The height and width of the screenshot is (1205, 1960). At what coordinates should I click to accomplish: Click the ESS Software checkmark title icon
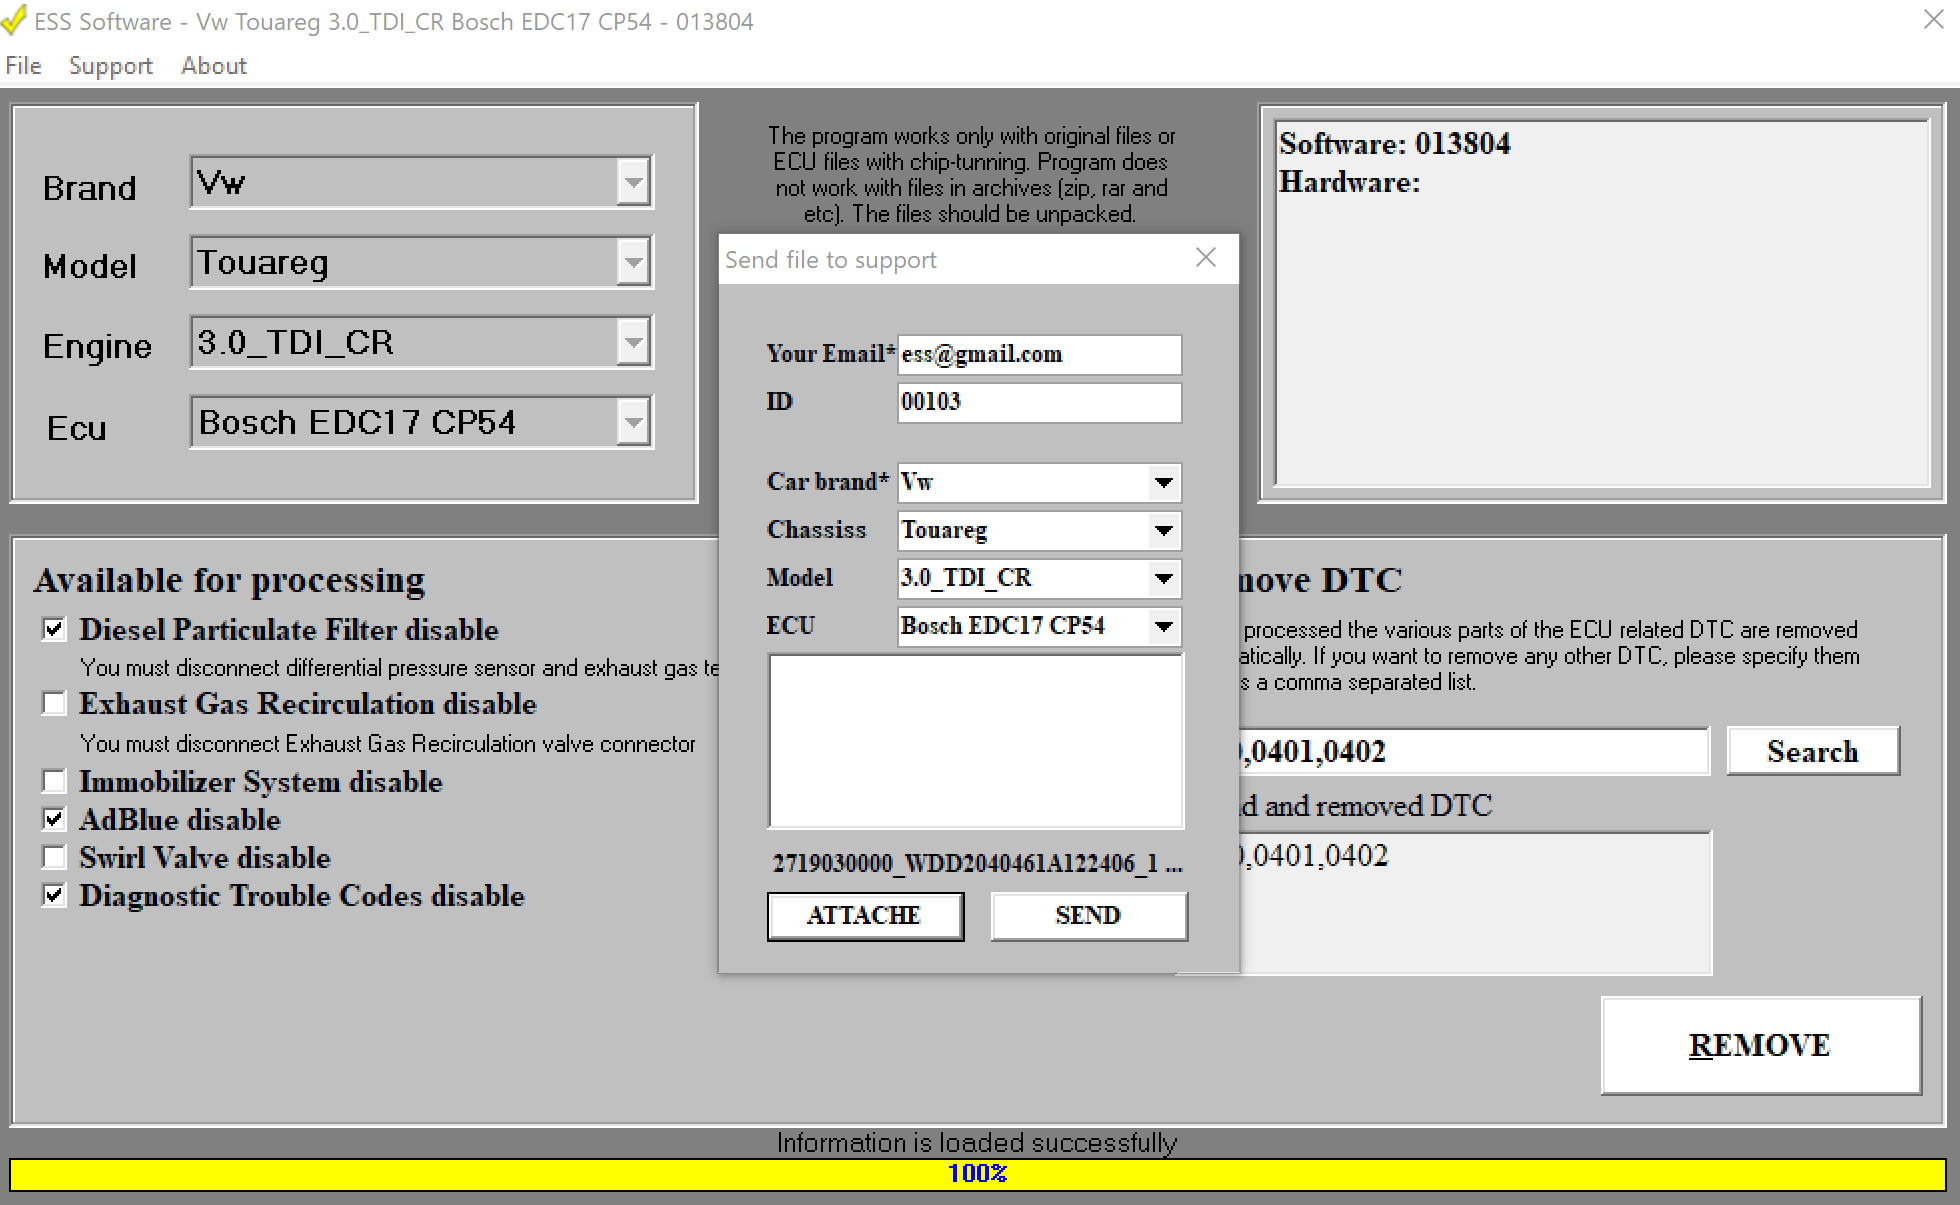14,20
